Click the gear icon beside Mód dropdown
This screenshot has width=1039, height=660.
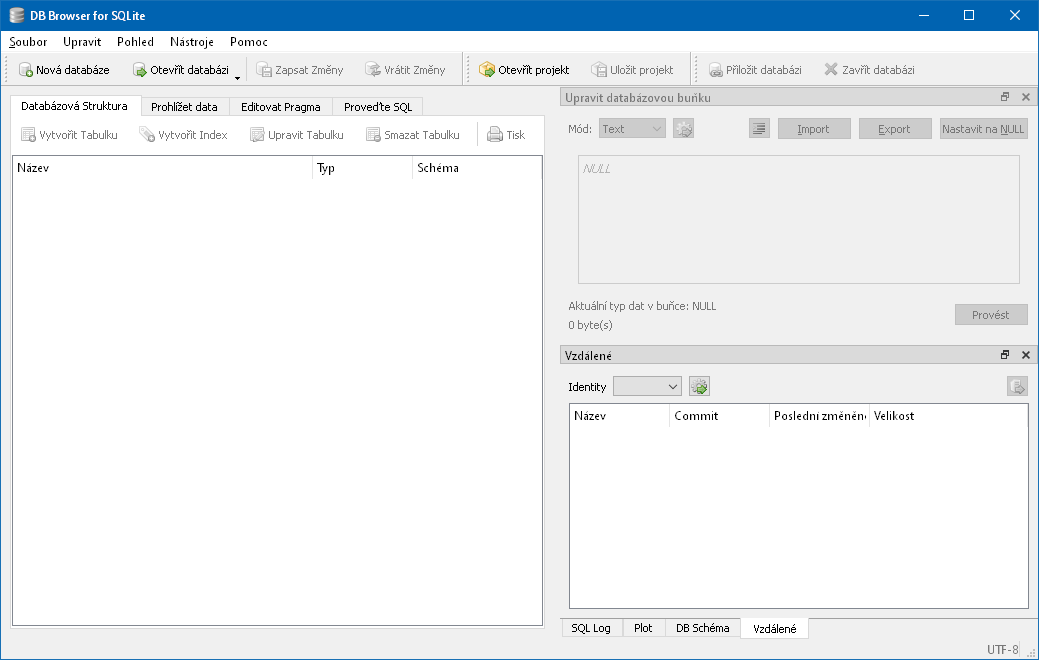[x=683, y=129]
